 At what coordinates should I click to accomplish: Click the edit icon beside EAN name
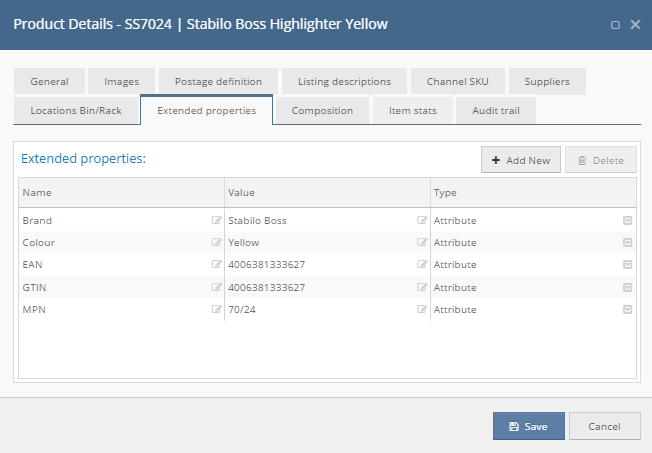[x=216, y=264]
